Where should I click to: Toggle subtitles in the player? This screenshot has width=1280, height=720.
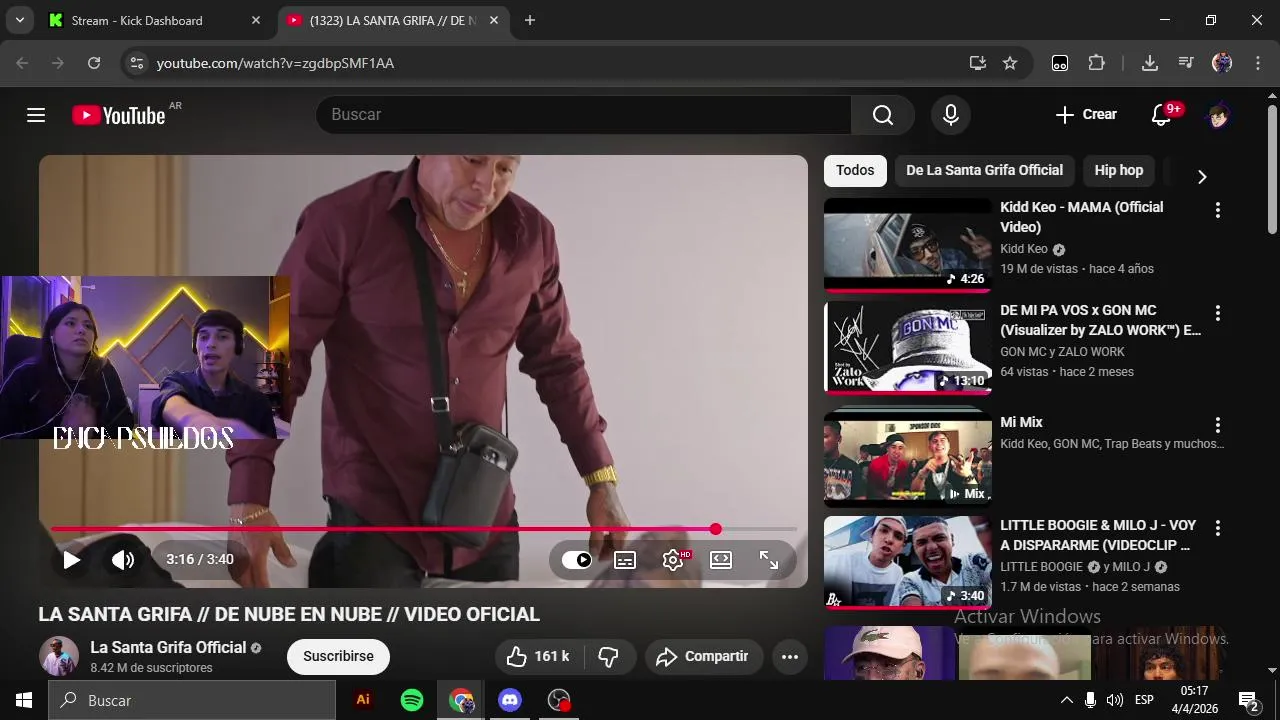click(x=625, y=560)
